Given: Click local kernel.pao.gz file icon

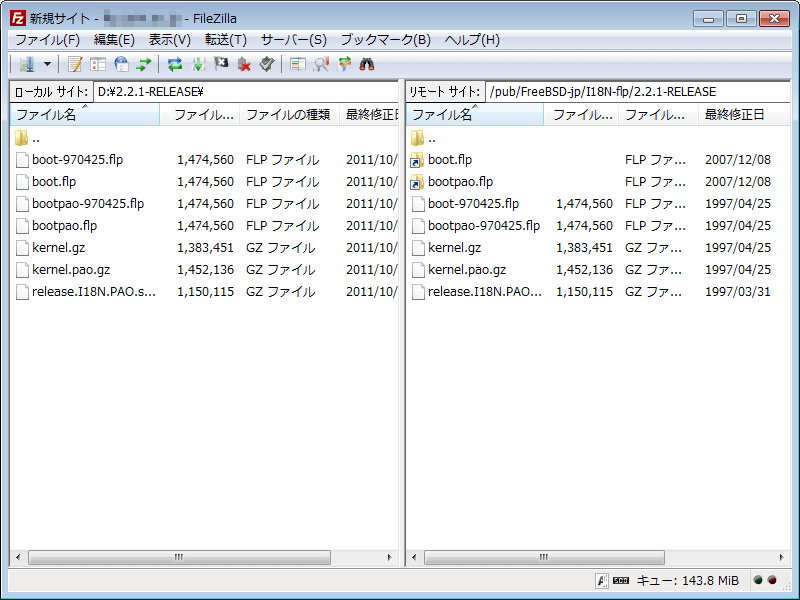Looking at the screenshot, I should click(x=22, y=269).
